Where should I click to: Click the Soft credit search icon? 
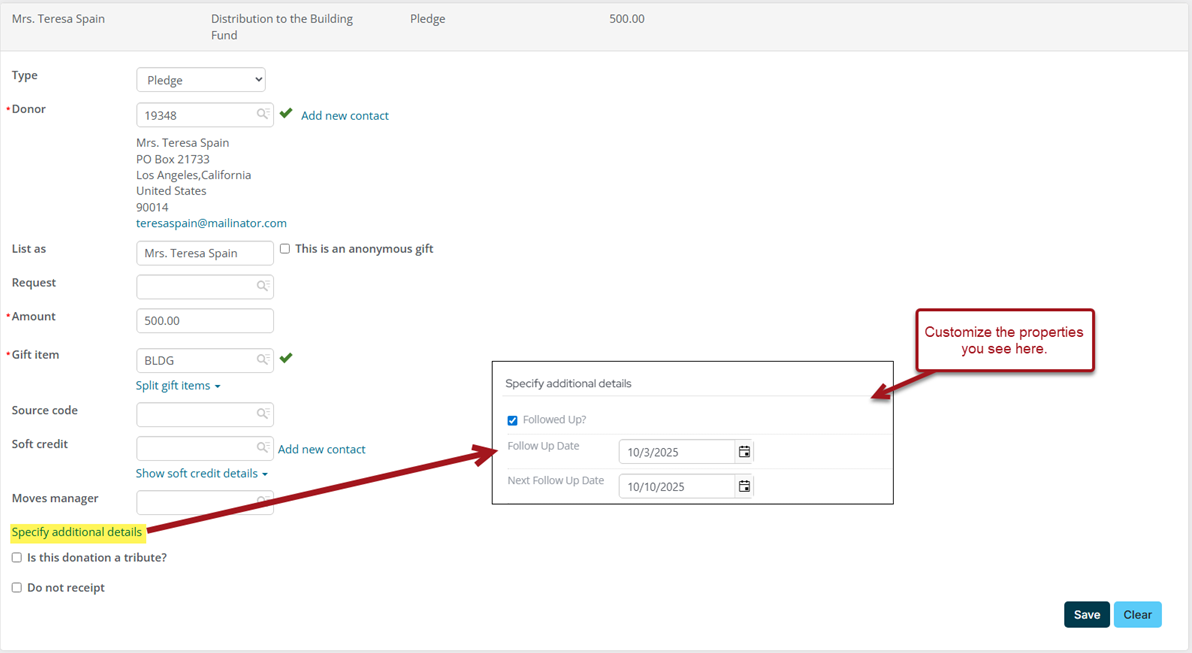(263, 448)
